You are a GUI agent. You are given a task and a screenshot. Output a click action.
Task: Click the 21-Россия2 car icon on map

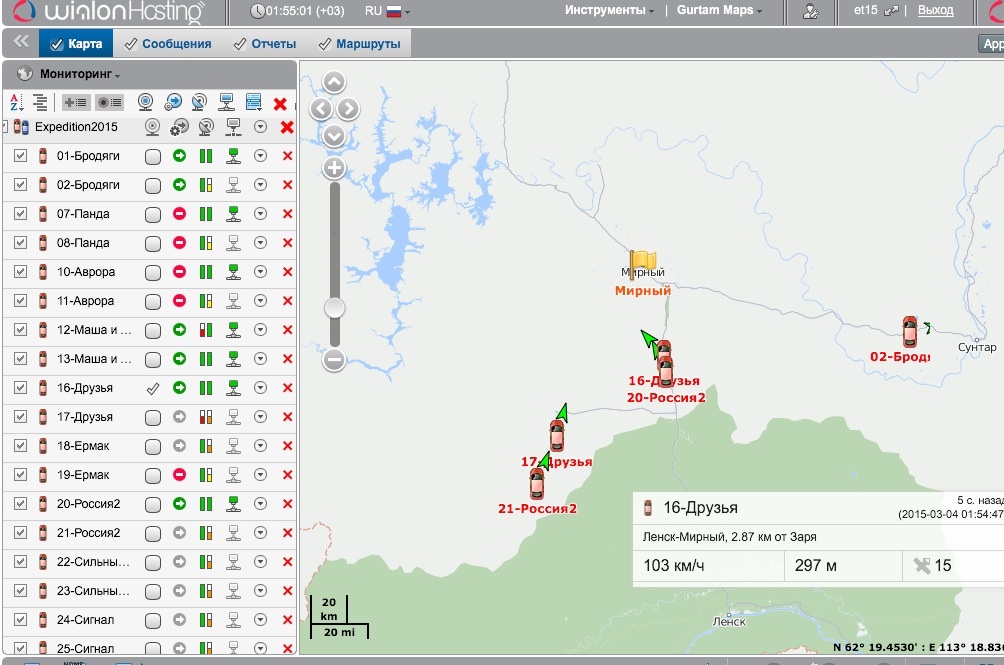point(537,484)
